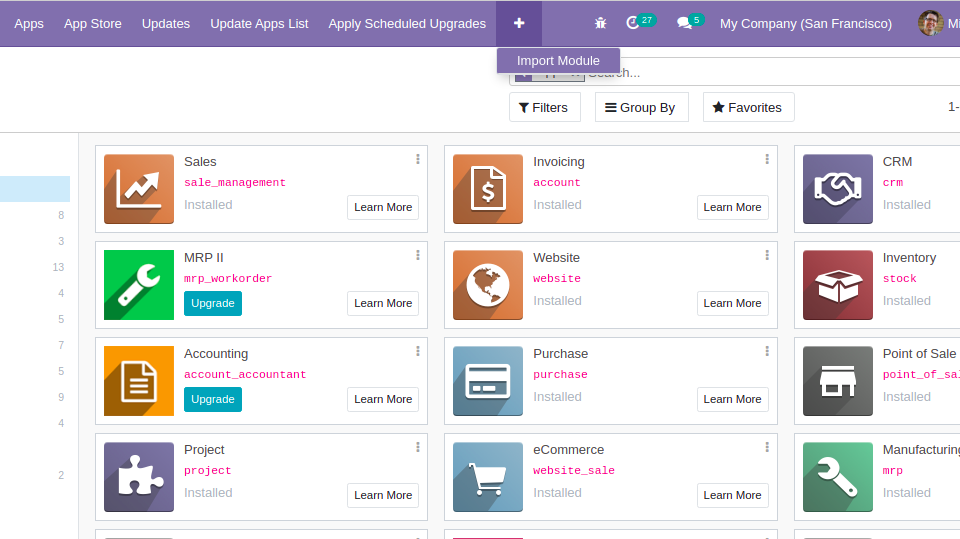Click the Inventory box icon
This screenshot has height=539, width=960.
pyautogui.click(x=838, y=285)
